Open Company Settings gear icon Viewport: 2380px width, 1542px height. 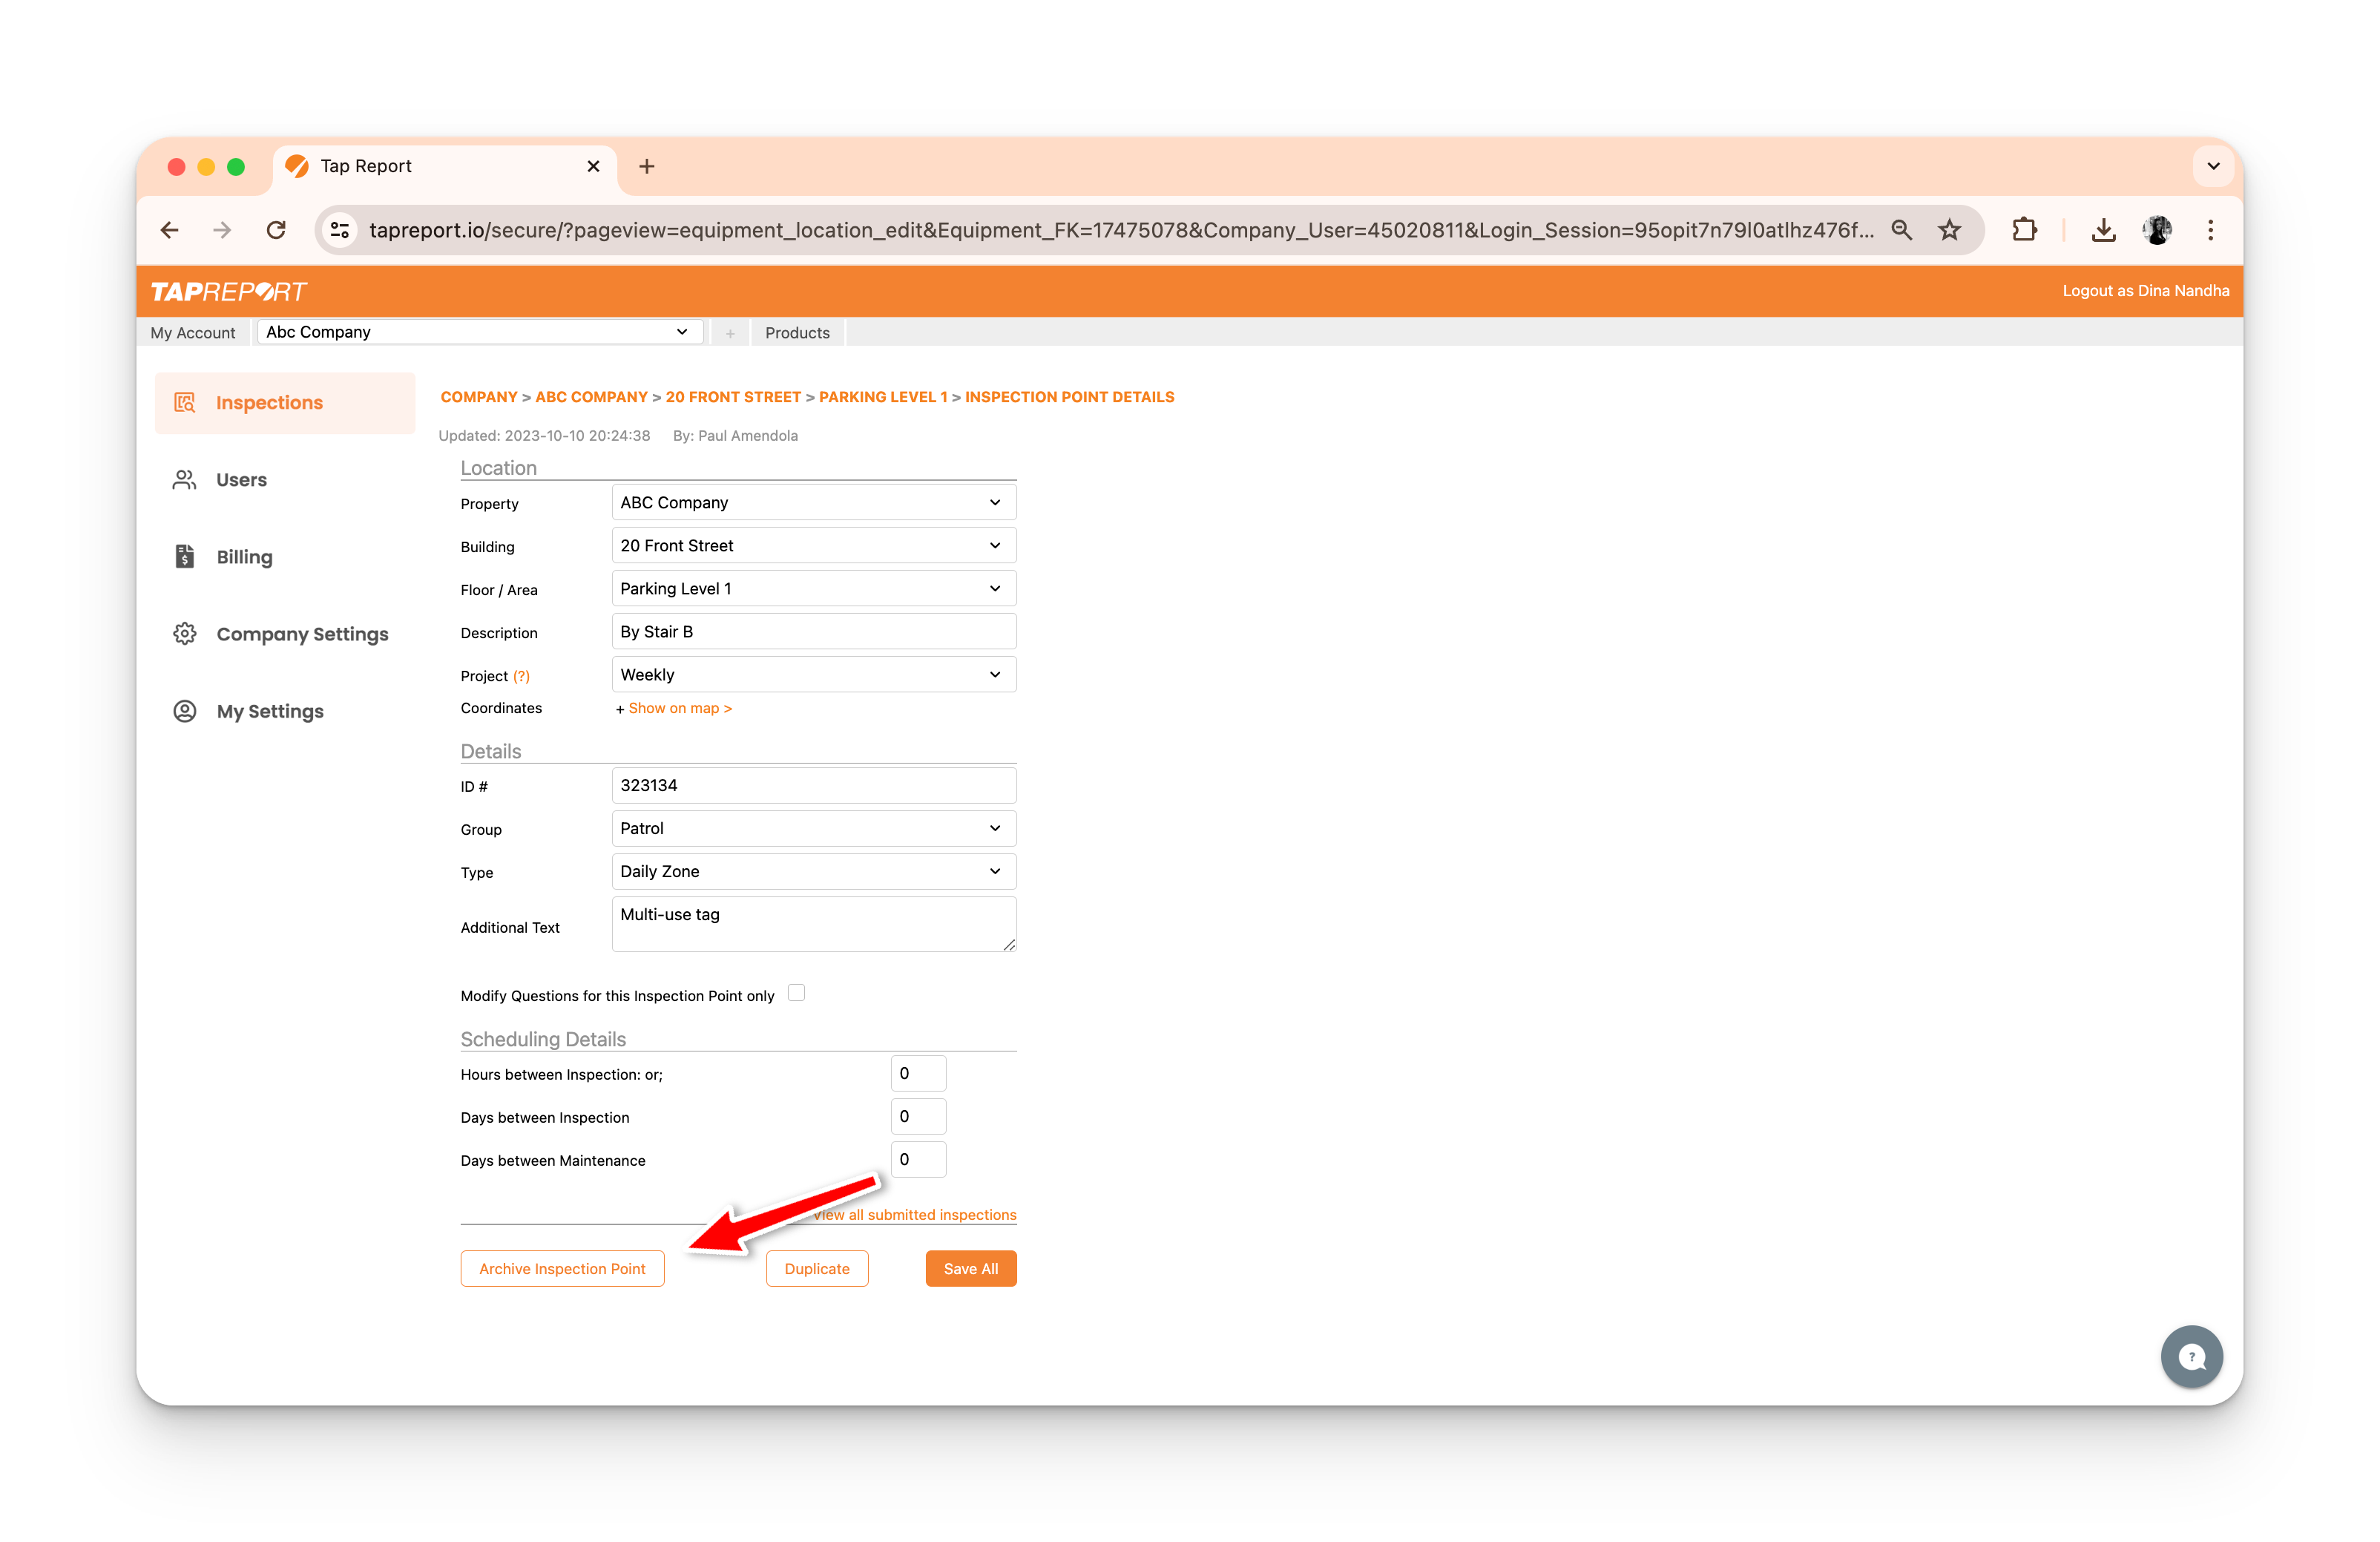point(184,634)
